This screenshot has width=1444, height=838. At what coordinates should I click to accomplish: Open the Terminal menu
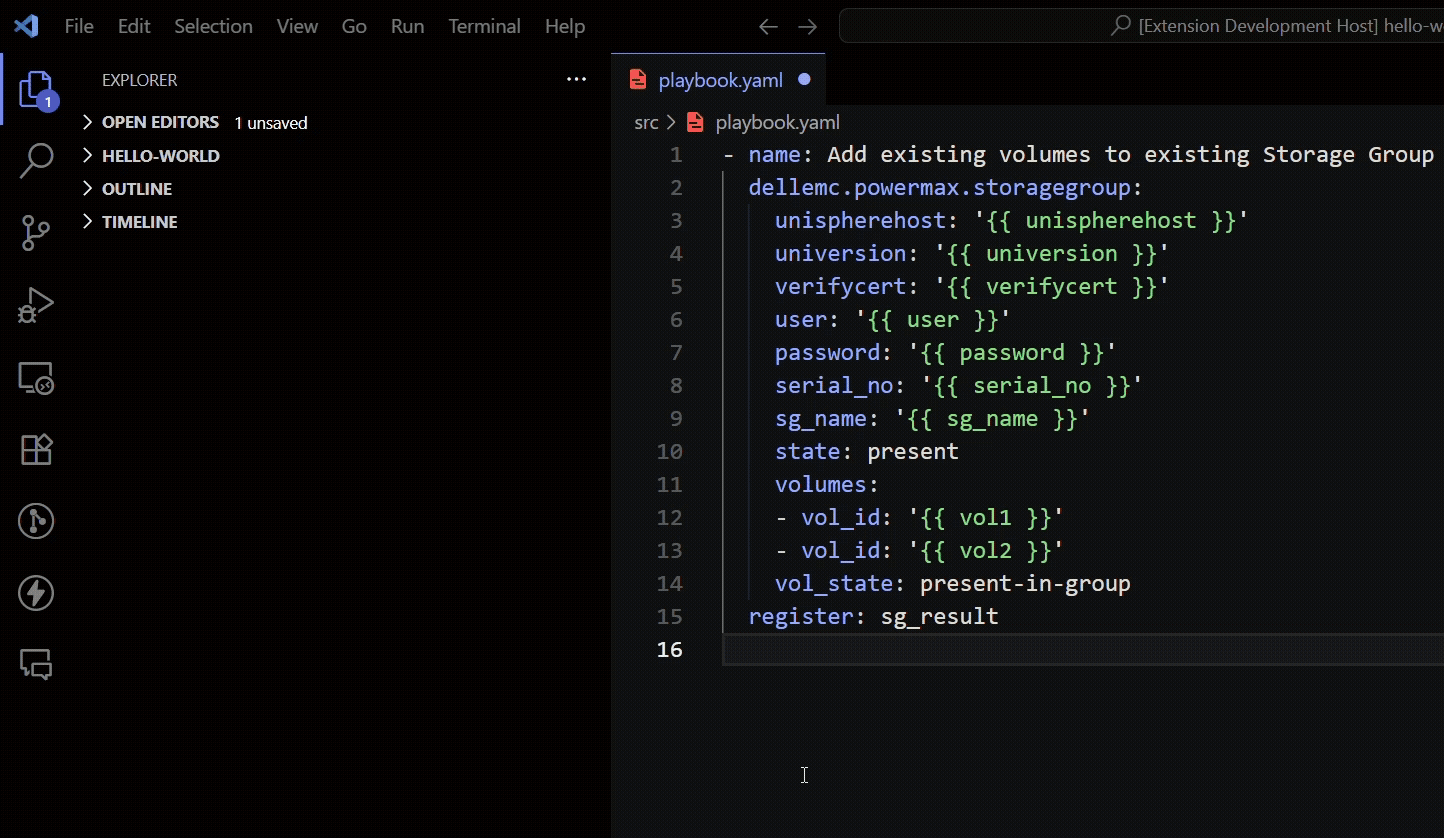[484, 26]
